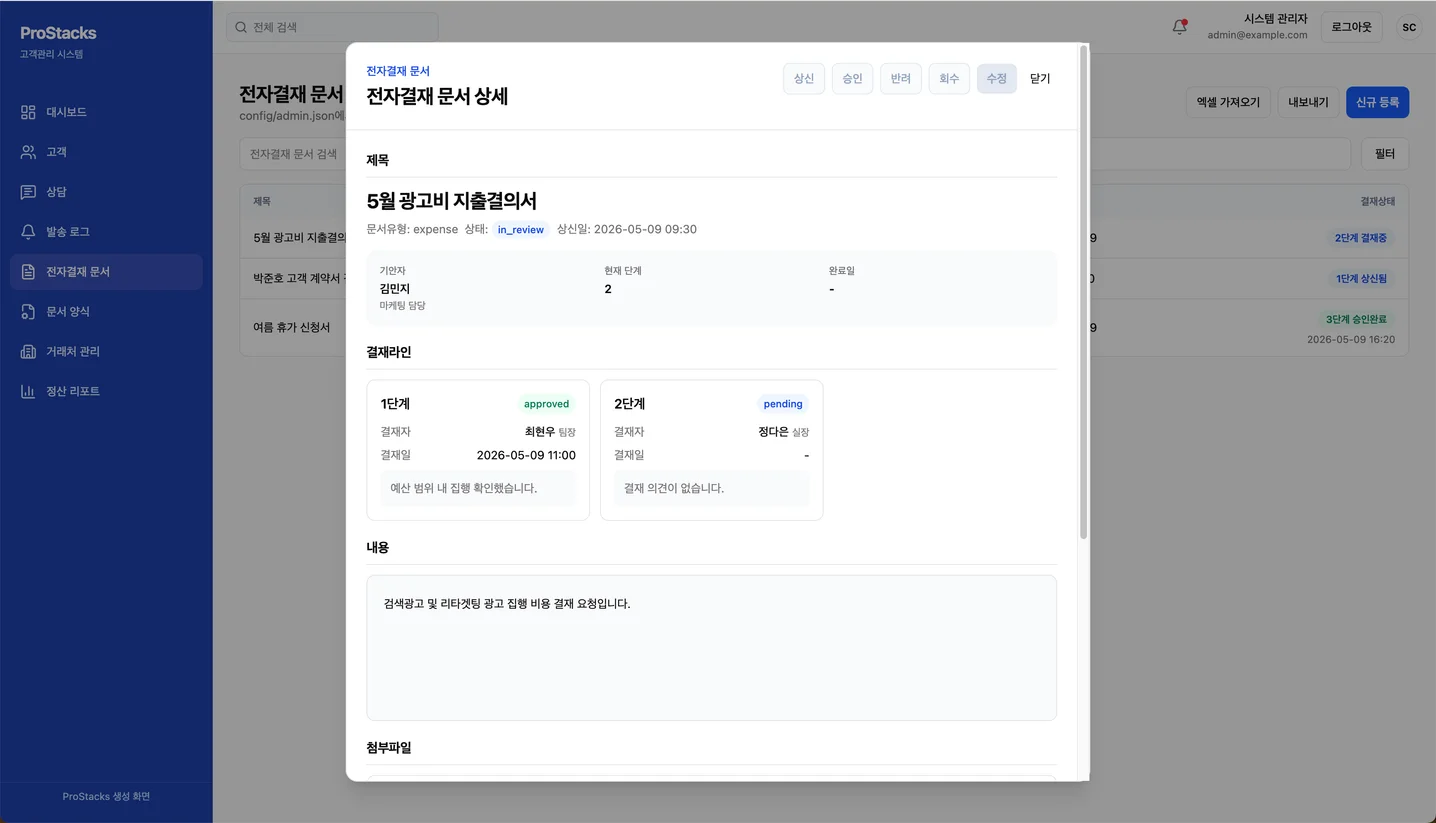Click the text 결재 의견이 없습니다.
This screenshot has width=1436, height=823.
pos(674,488)
